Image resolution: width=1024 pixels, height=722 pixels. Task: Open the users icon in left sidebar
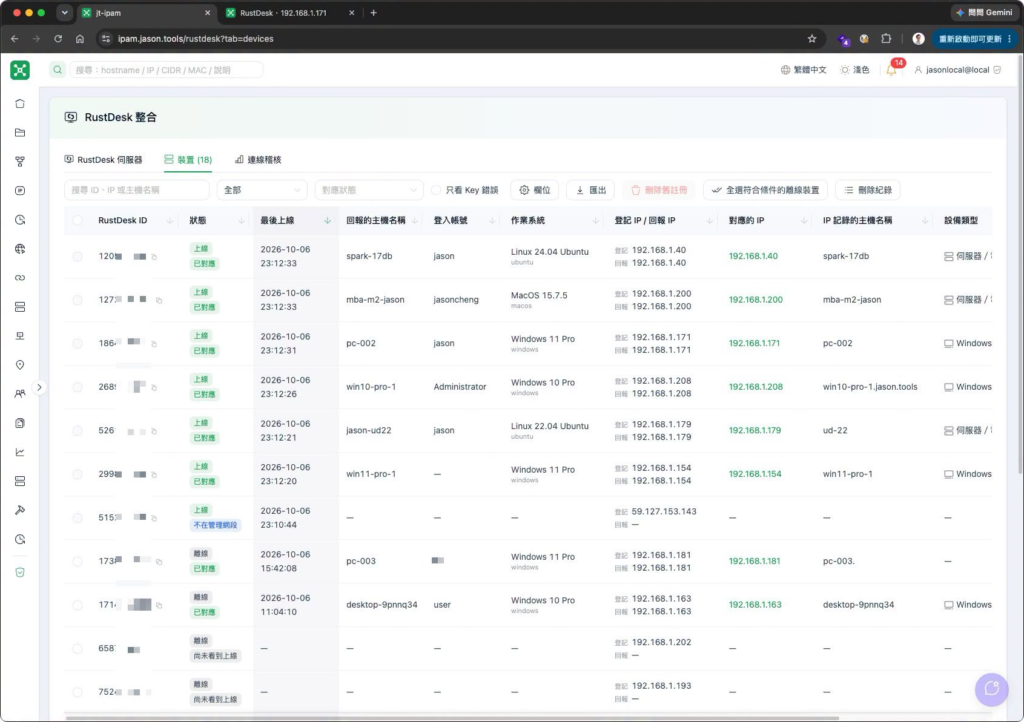[20, 394]
